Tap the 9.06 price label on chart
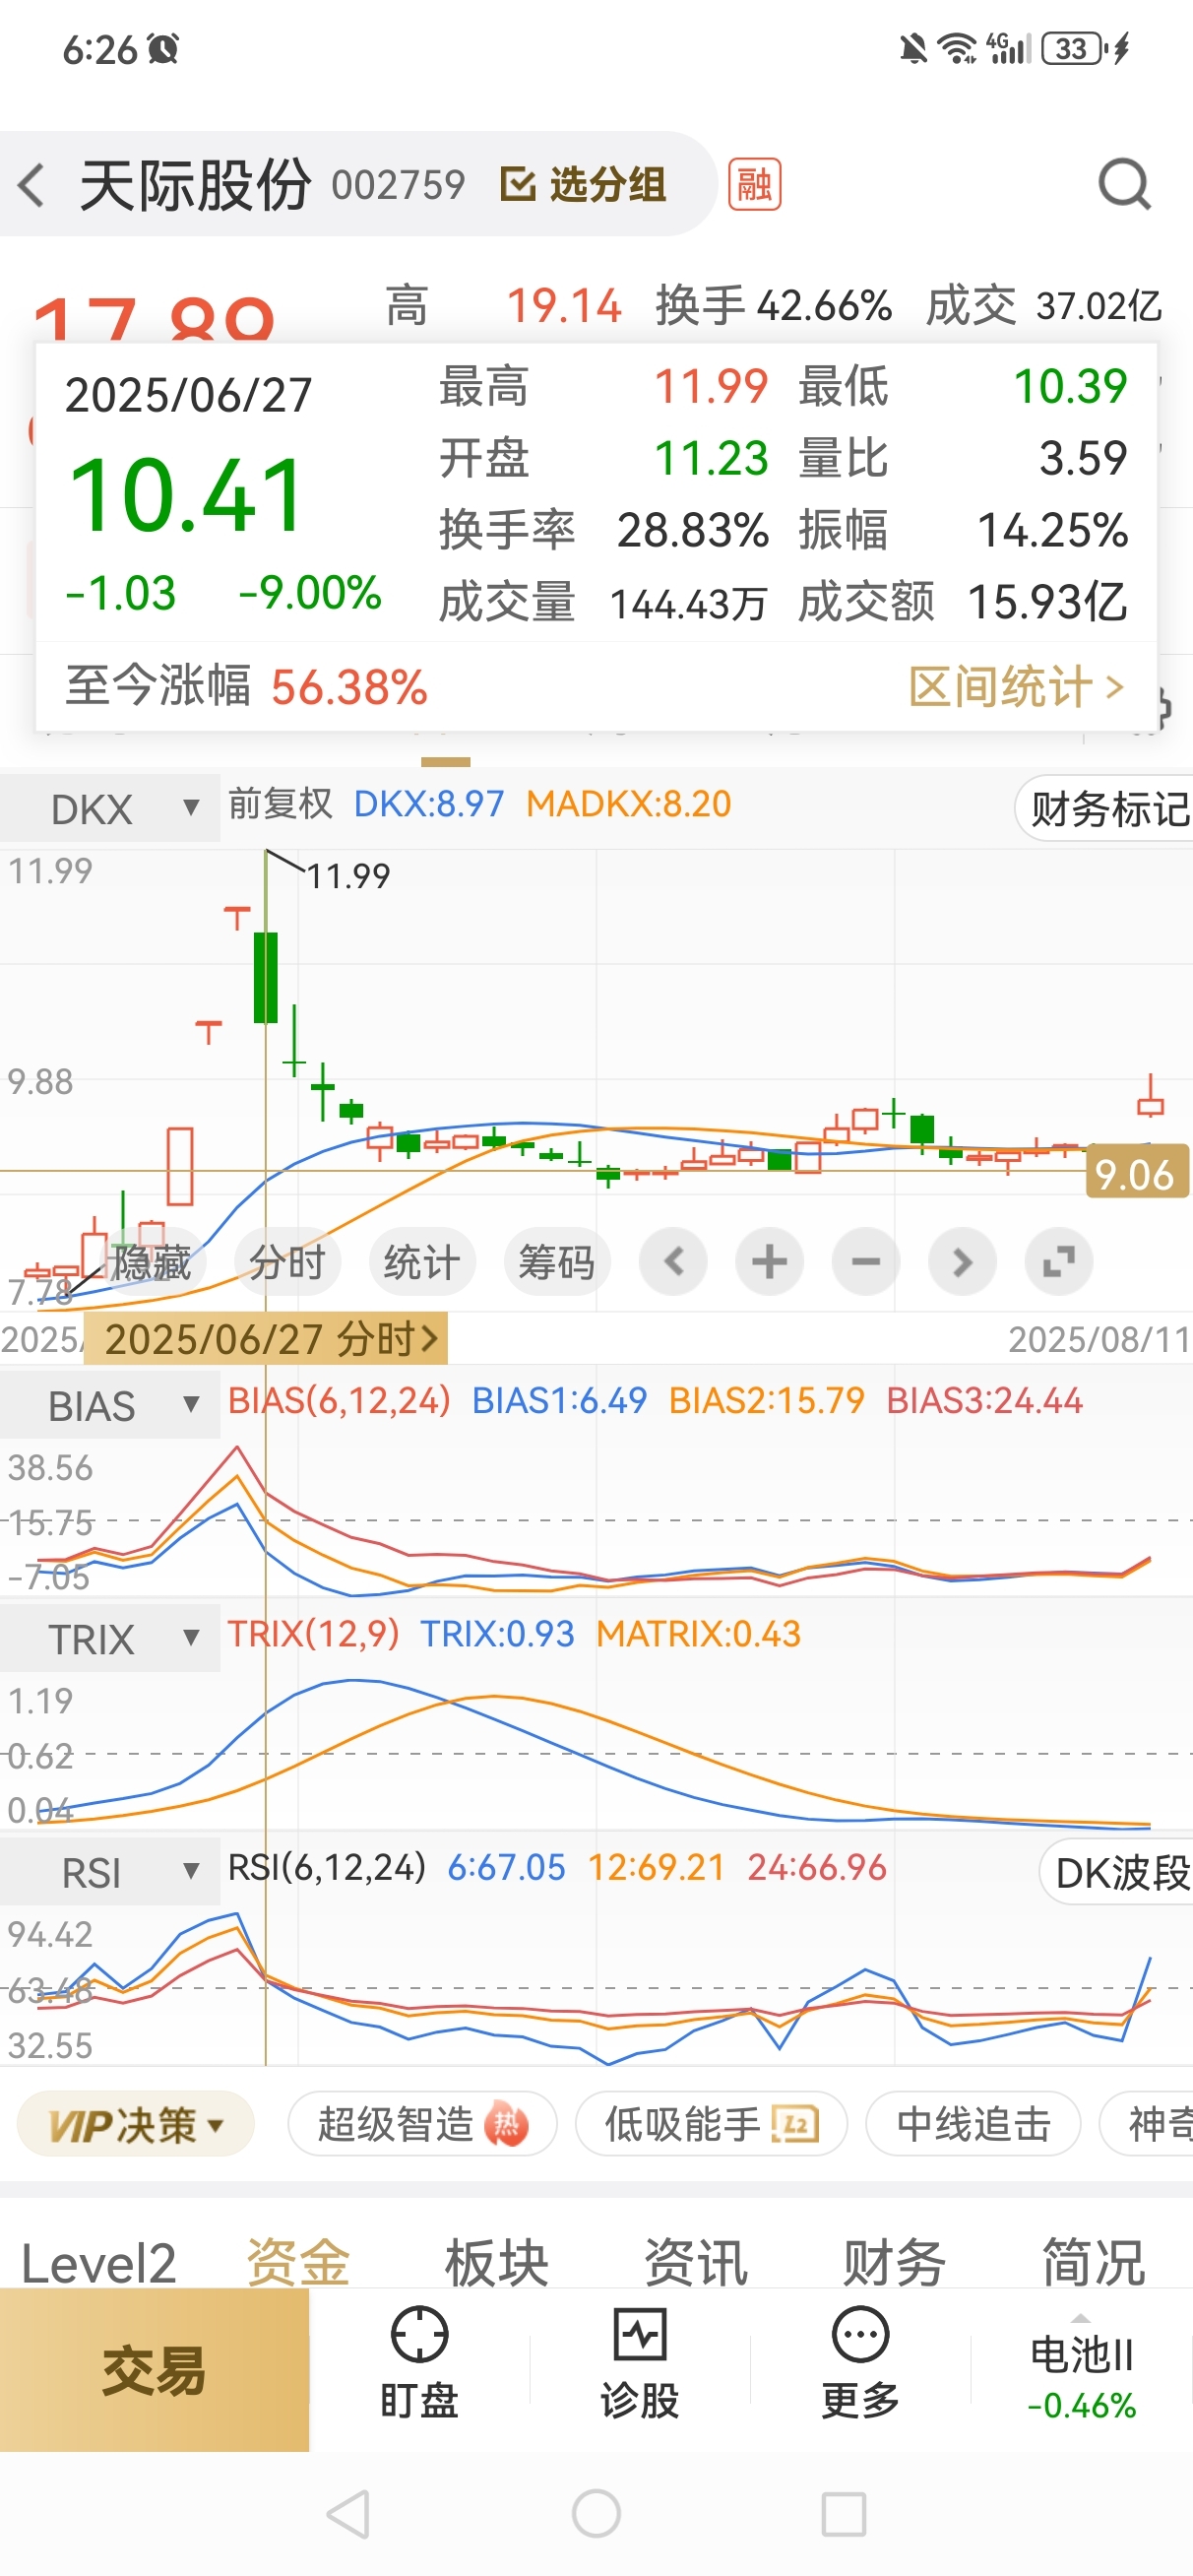Screen dimensions: 1193x2576 1136,1174
